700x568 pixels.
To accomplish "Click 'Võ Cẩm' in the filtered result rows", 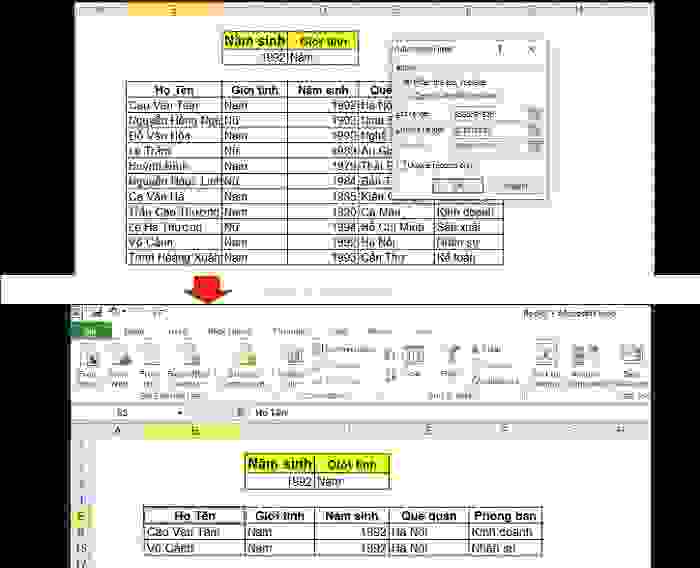I will [170, 547].
